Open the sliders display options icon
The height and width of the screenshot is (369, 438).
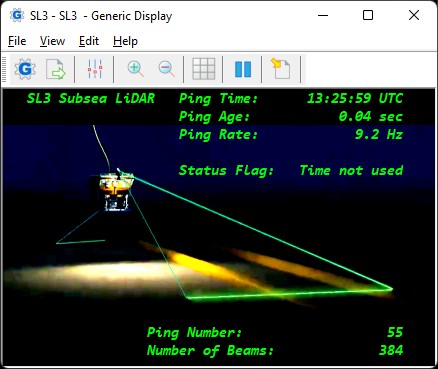pyautogui.click(x=95, y=69)
